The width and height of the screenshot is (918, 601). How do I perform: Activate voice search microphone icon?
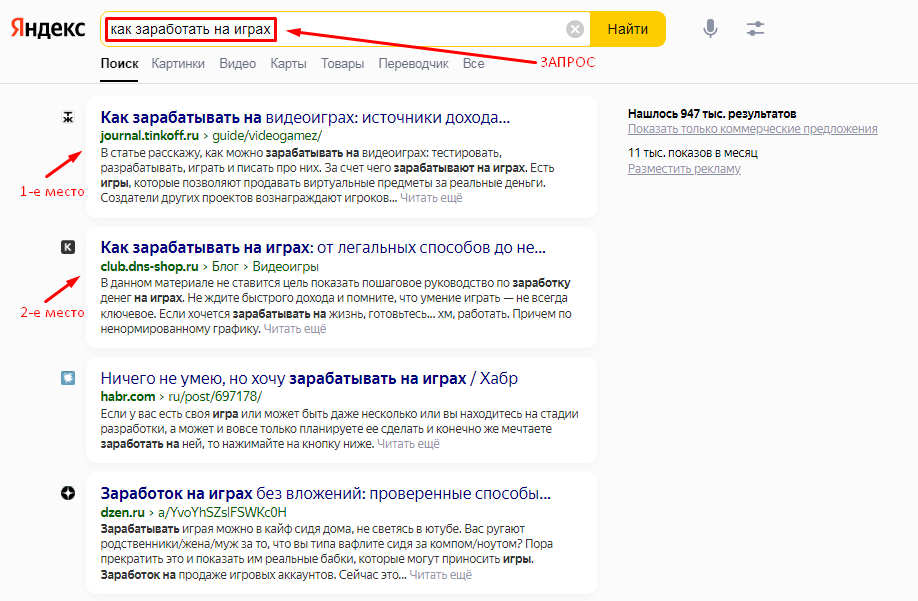710,29
